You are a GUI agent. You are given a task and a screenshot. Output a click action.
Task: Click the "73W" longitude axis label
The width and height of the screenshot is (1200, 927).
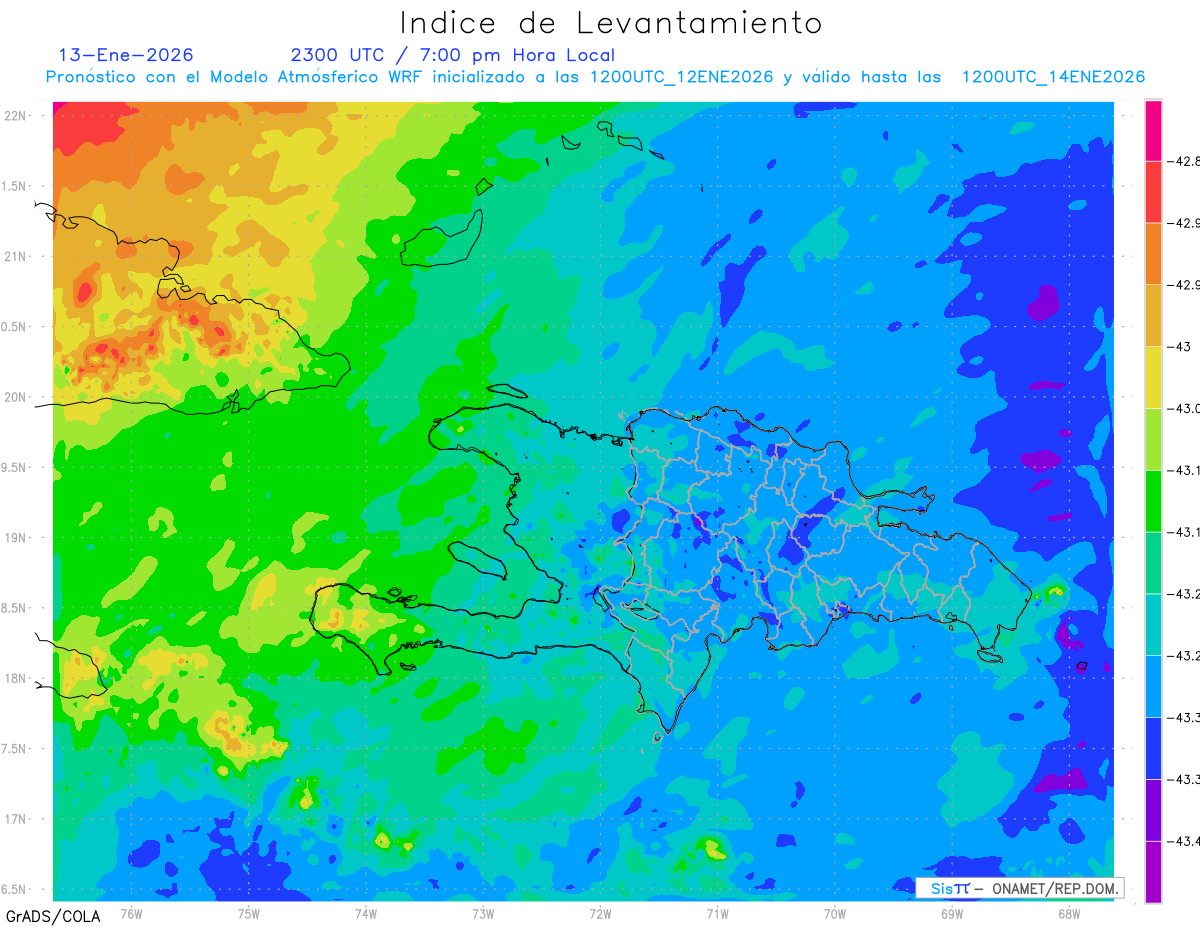point(483,913)
